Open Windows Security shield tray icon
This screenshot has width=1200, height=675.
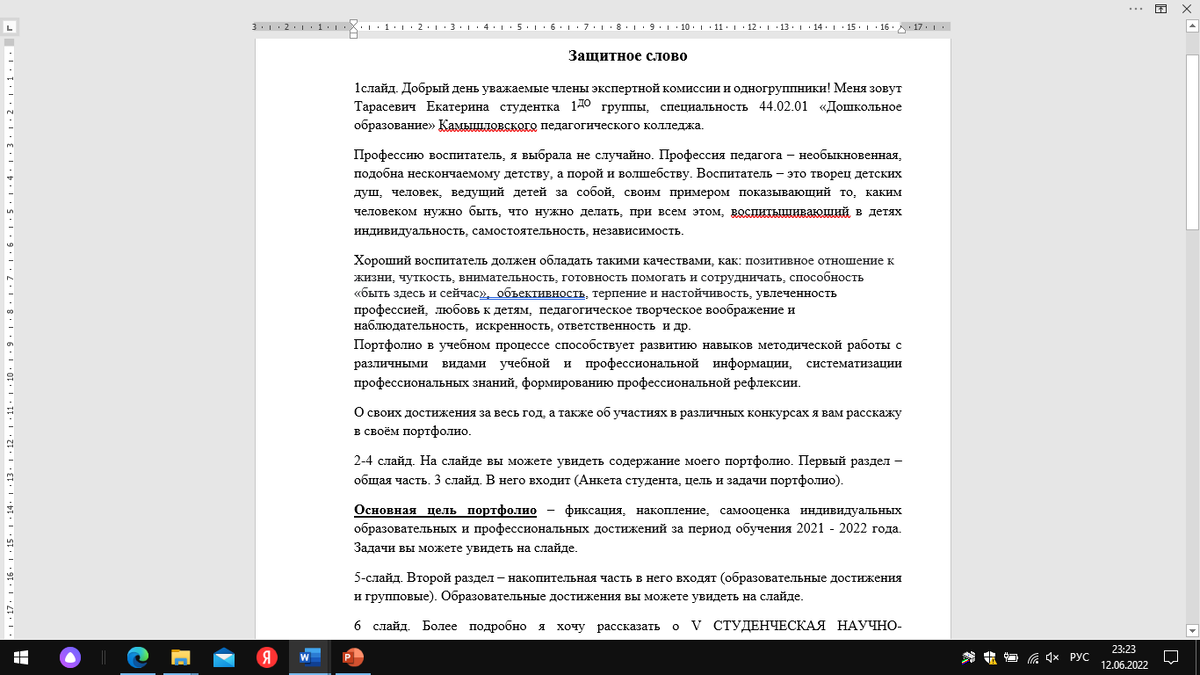989,657
